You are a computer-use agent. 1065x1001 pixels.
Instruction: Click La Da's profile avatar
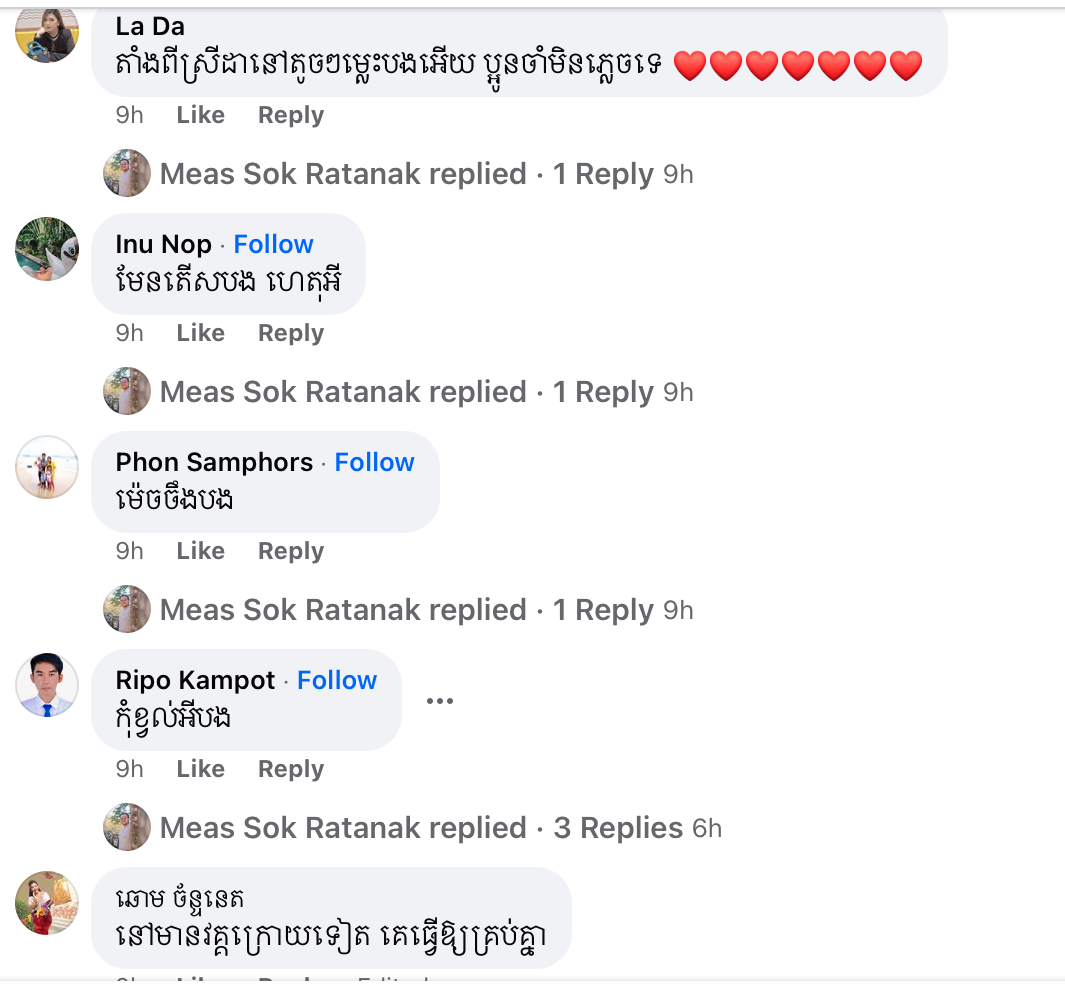click(x=47, y=34)
